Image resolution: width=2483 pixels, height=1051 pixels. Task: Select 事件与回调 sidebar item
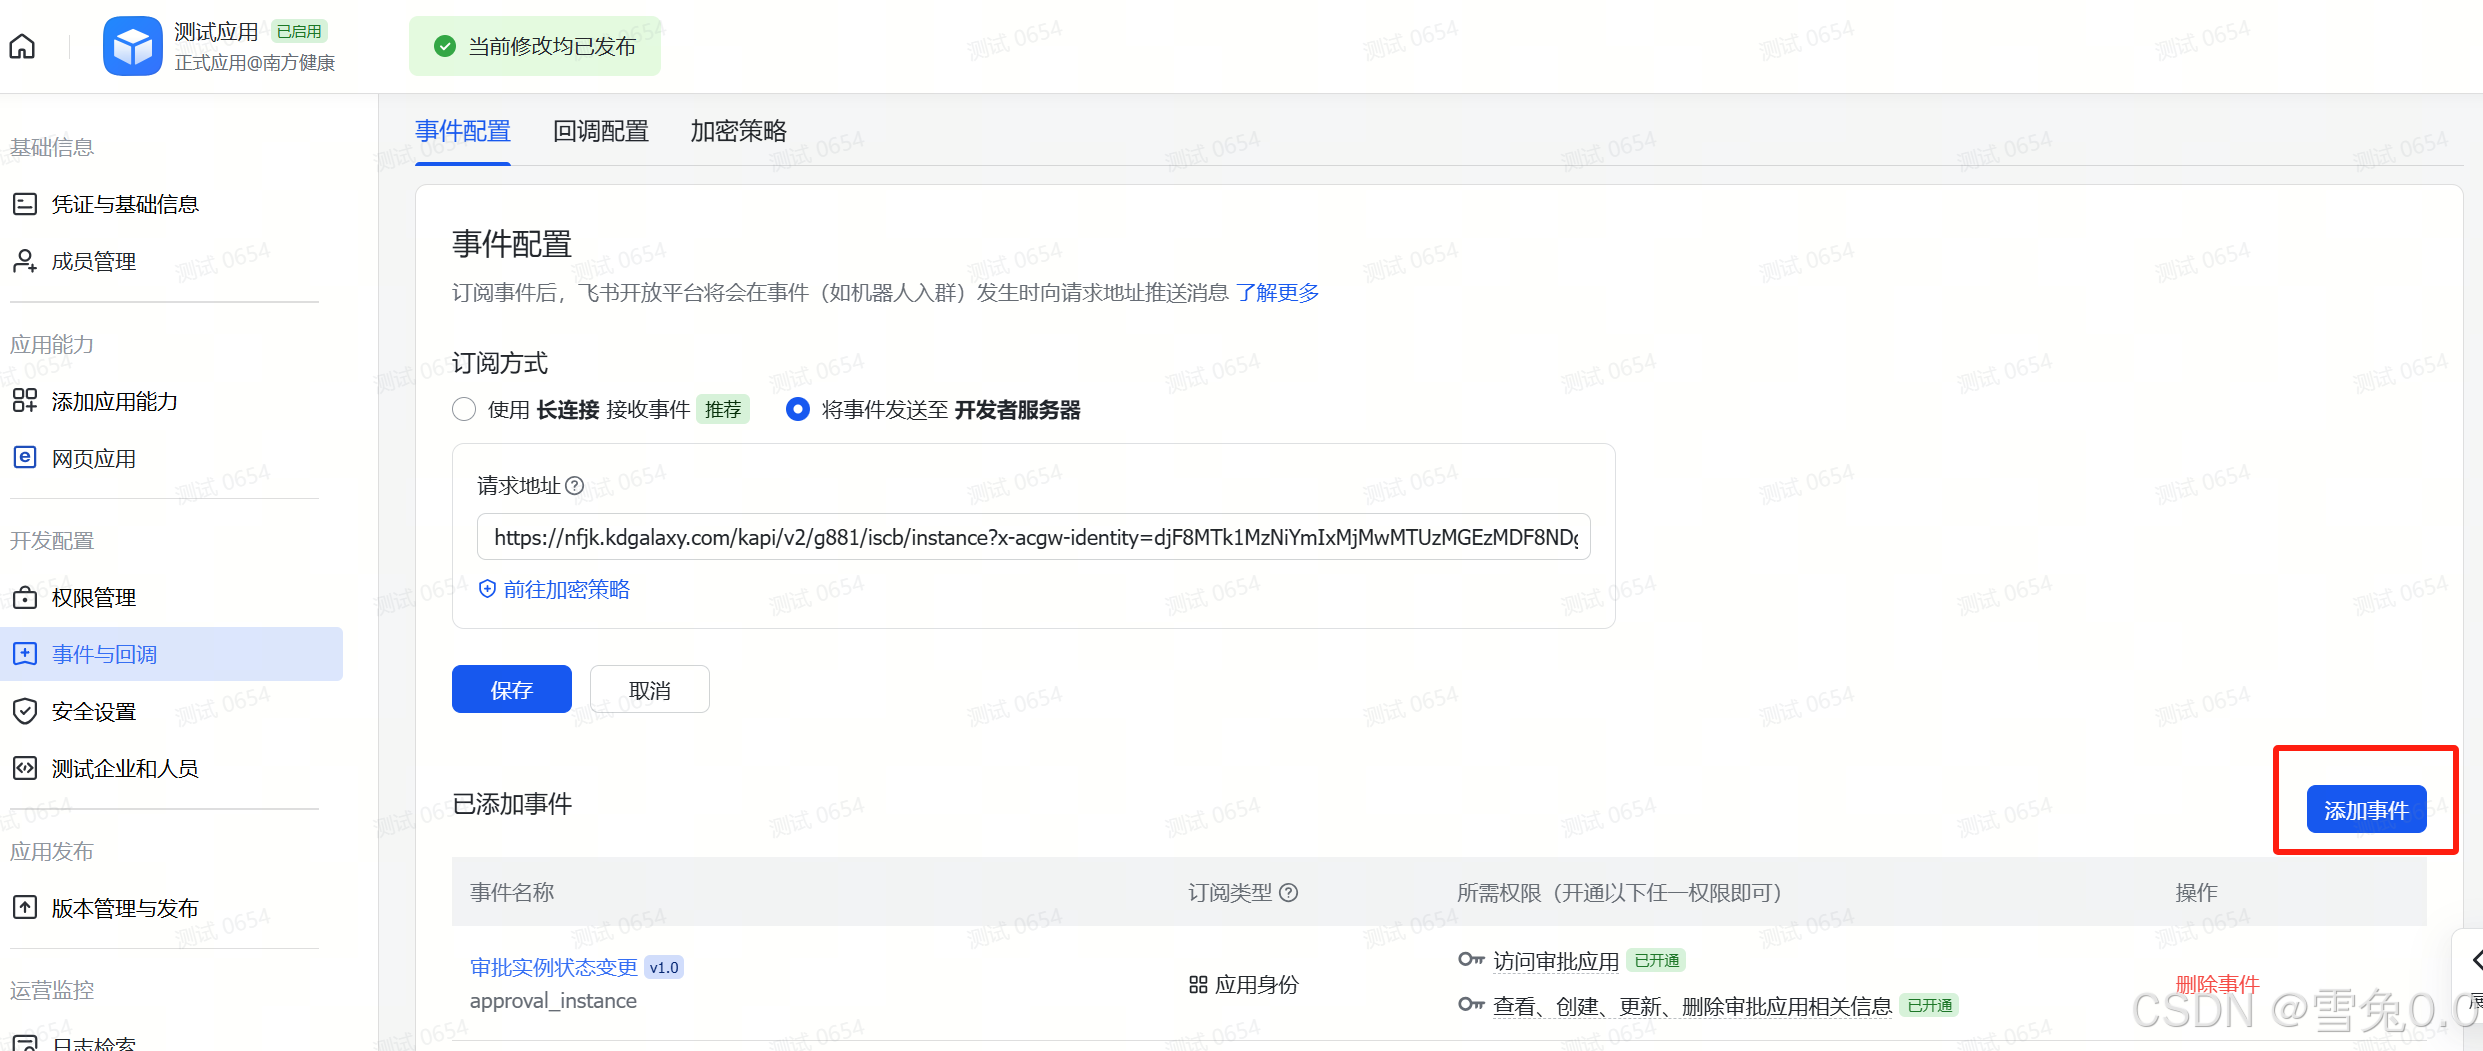(x=171, y=654)
